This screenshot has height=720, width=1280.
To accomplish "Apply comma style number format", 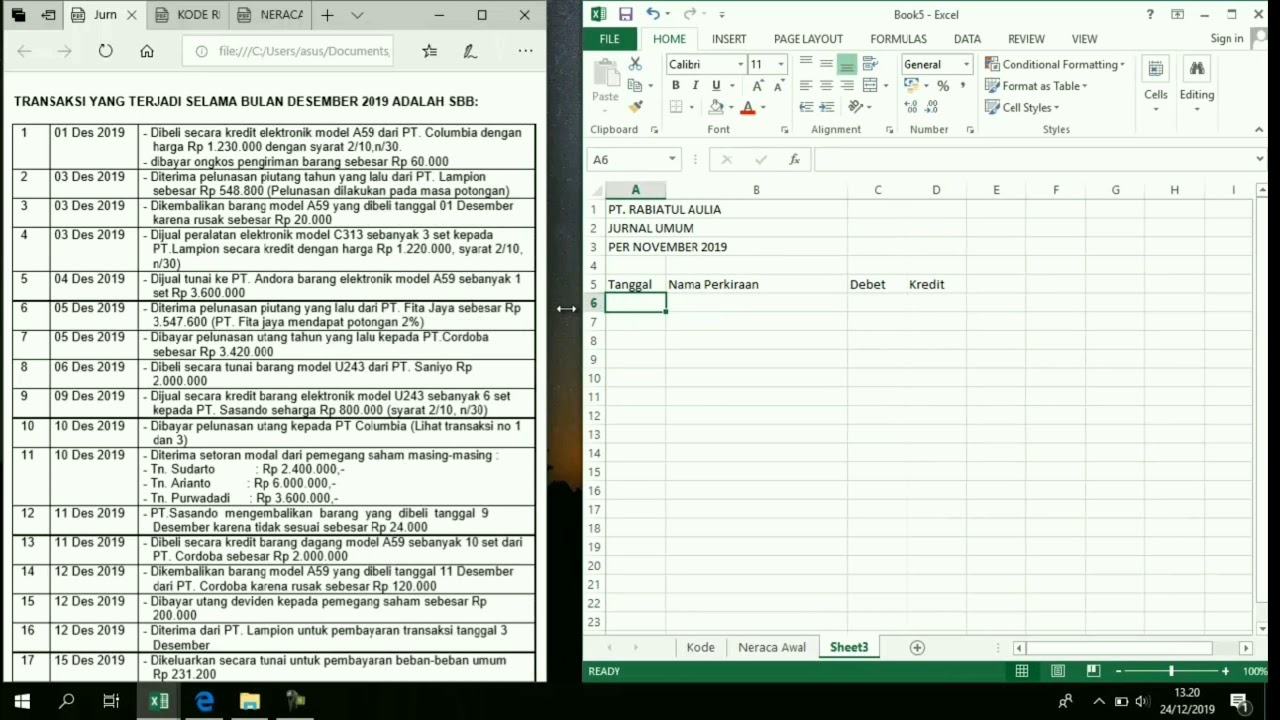I will [963, 86].
